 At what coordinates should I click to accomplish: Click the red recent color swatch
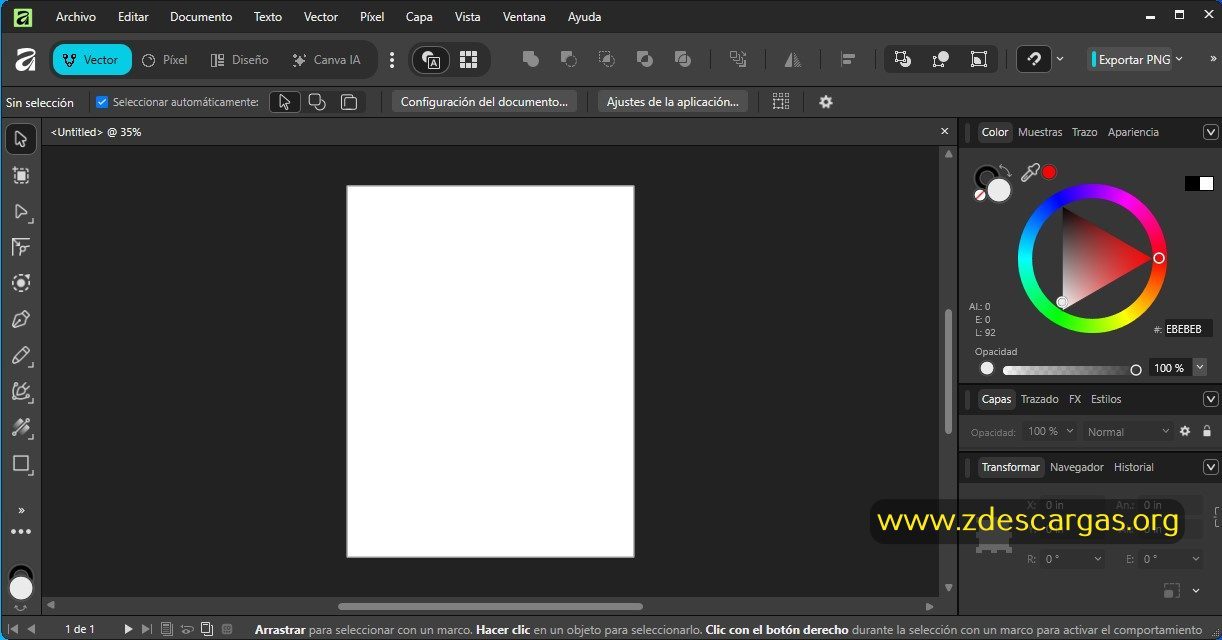[1049, 172]
